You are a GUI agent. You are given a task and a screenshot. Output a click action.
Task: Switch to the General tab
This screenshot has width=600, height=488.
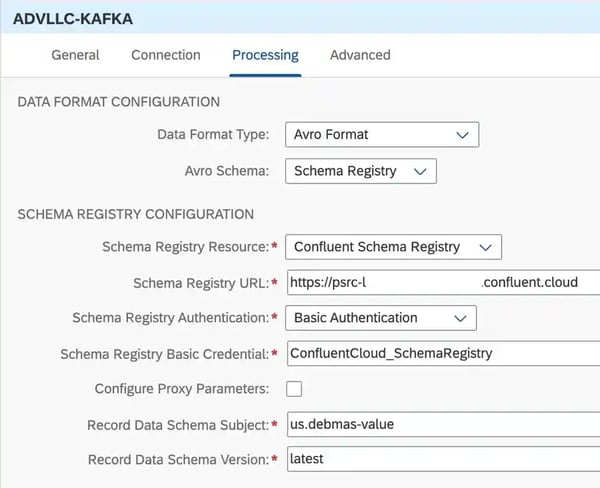[x=75, y=55]
